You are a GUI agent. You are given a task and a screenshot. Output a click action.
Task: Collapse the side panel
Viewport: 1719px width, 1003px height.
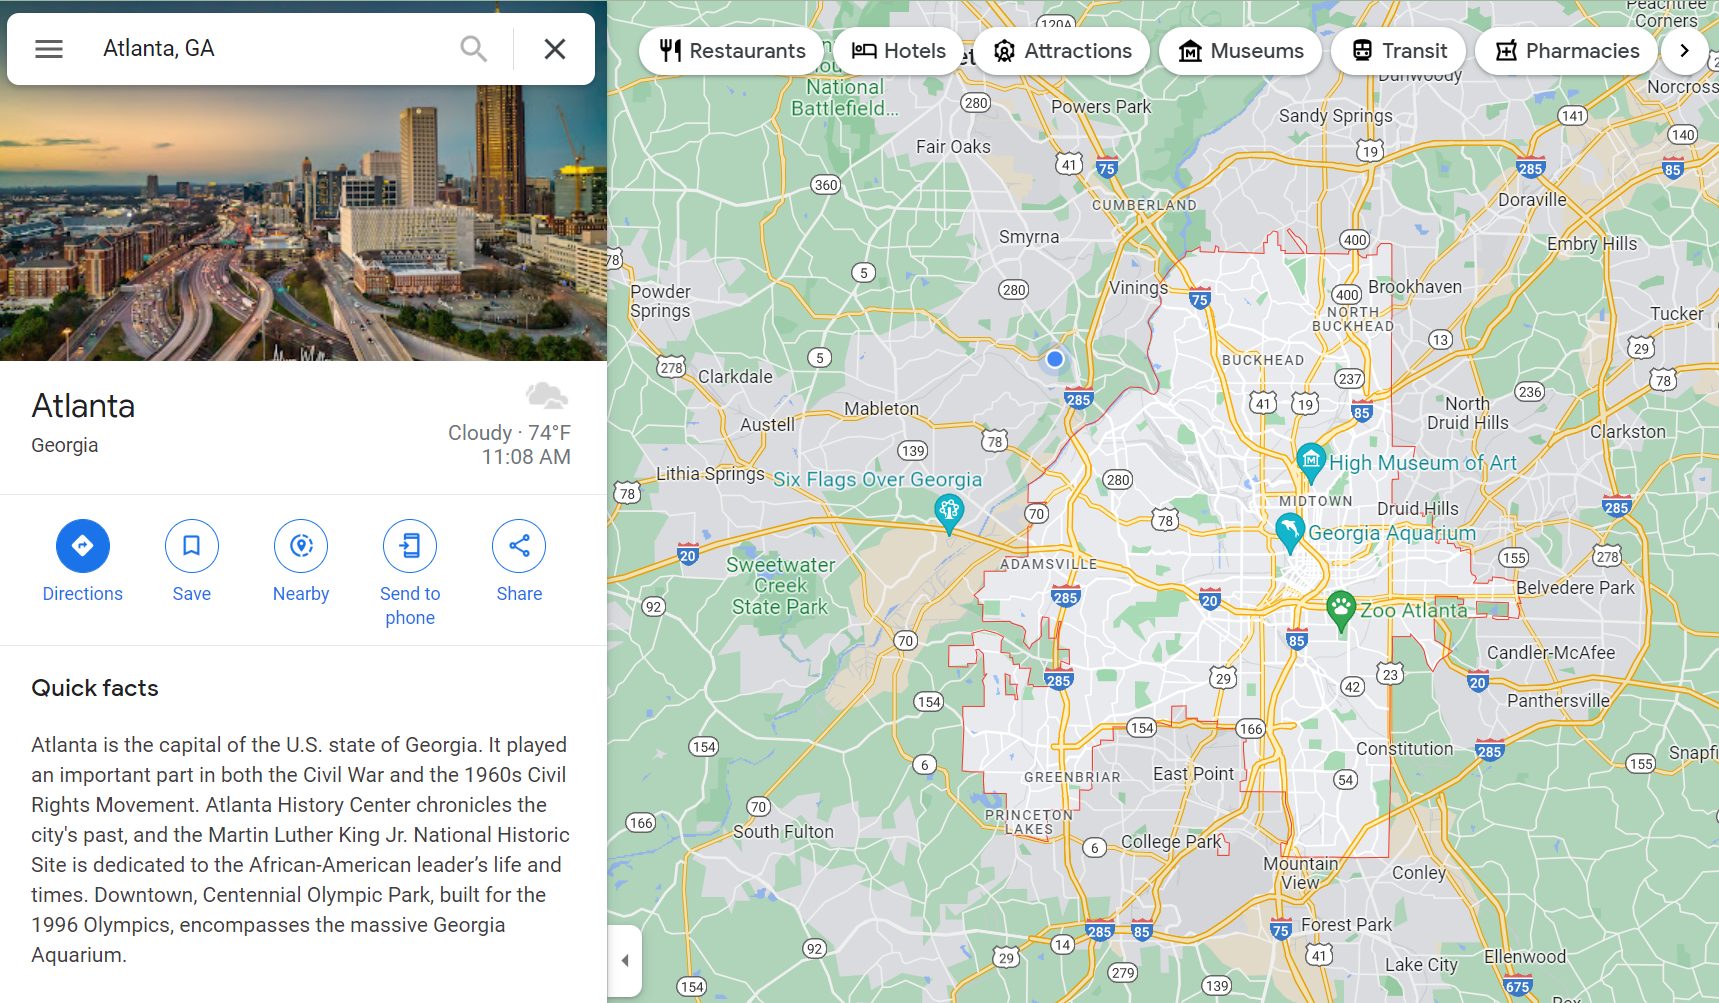(625, 960)
